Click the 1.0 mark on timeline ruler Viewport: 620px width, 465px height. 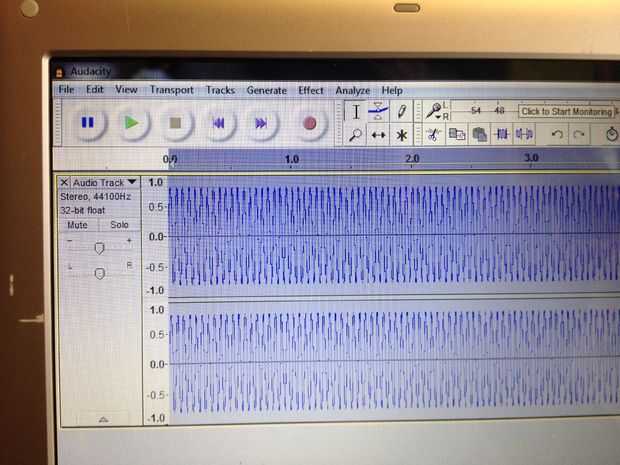point(291,159)
